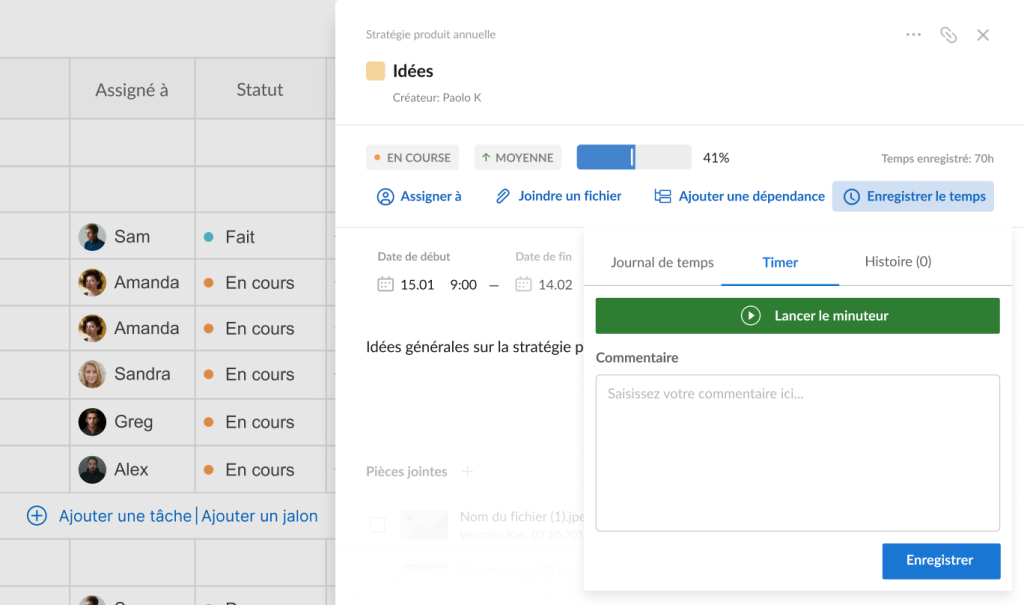Screen dimensions: 1024x605
Task: Select the start time 9:00
Action: click(x=463, y=285)
